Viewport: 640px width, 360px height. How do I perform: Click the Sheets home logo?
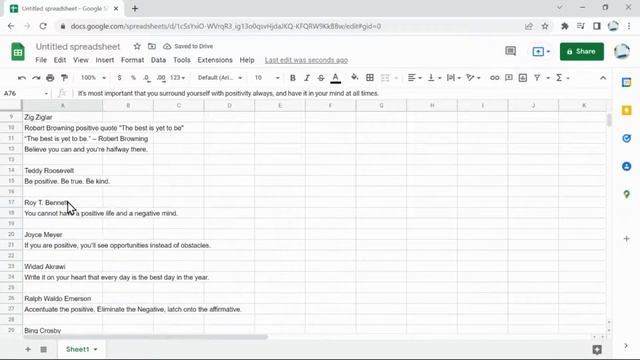pos(18,52)
